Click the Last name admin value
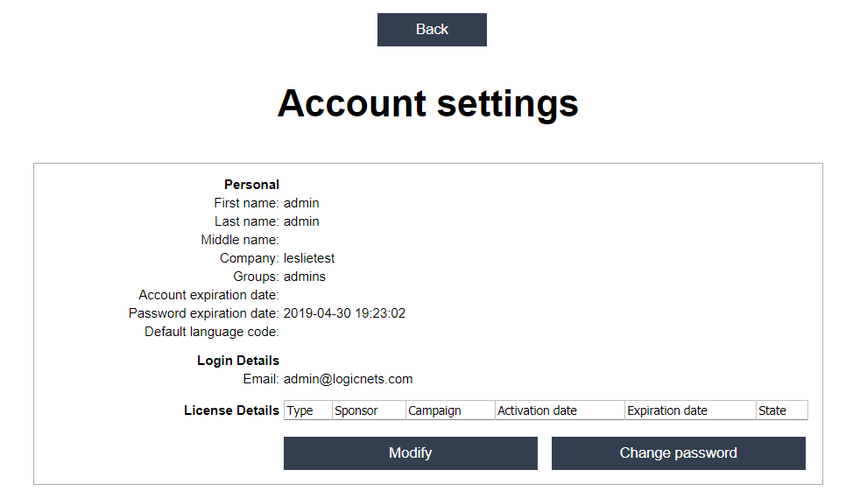The height and width of the screenshot is (498, 860). click(301, 221)
